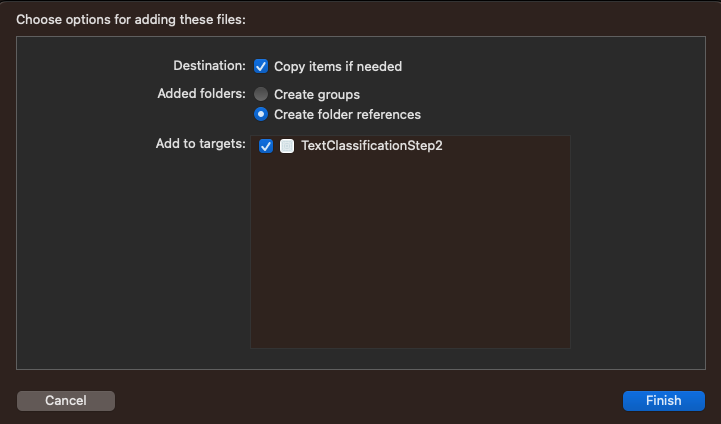Toggle the "Copy items if needed" checkbox
Viewport: 721px width, 424px height.
tap(261, 66)
